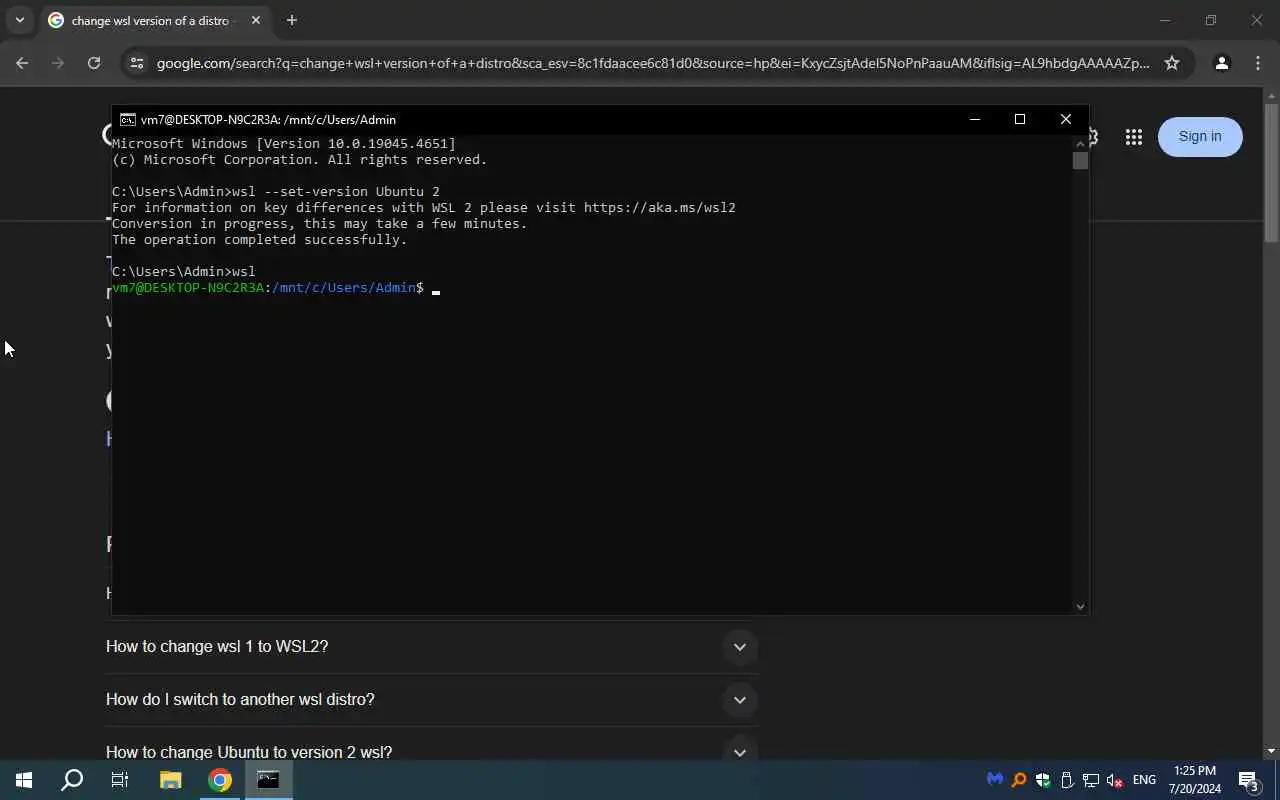This screenshot has height=800, width=1280.
Task: Open Windows Security shield tray icon
Action: point(1043,780)
